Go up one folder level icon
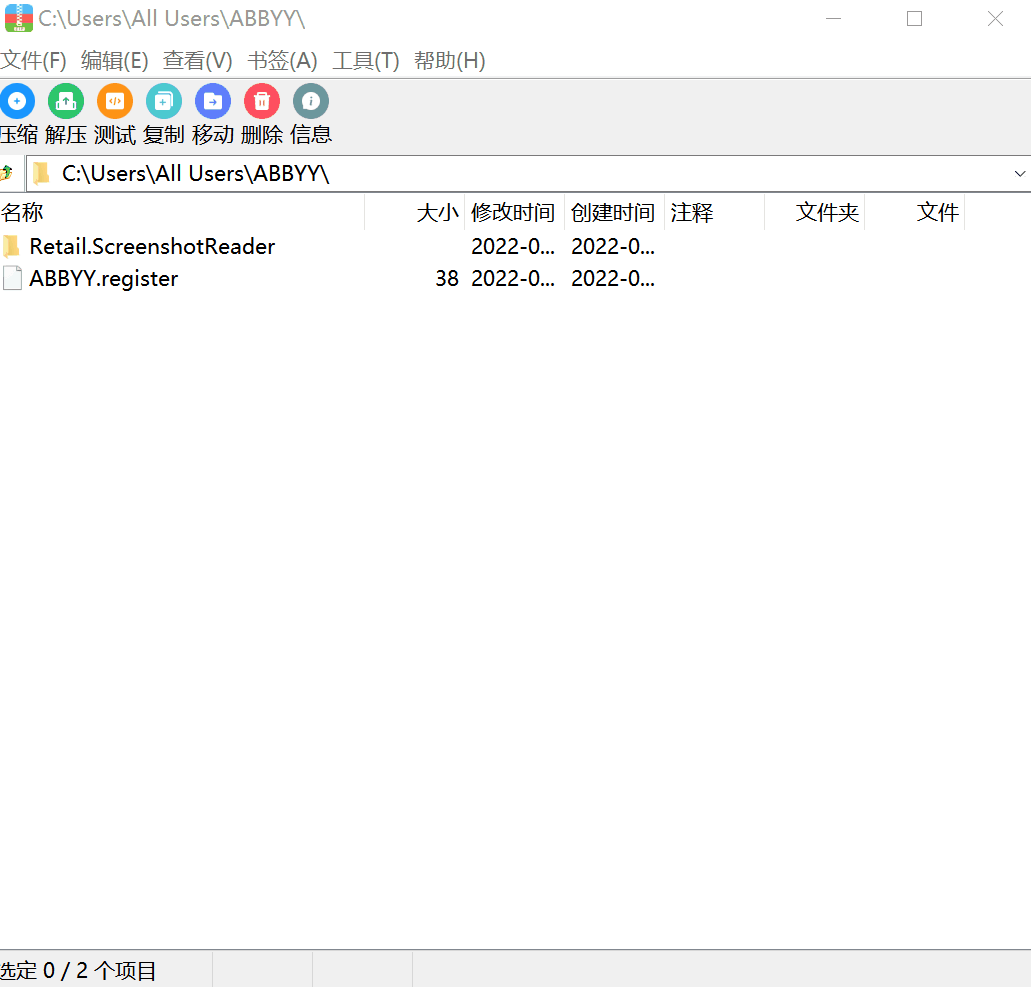1031x987 pixels. pos(8,173)
